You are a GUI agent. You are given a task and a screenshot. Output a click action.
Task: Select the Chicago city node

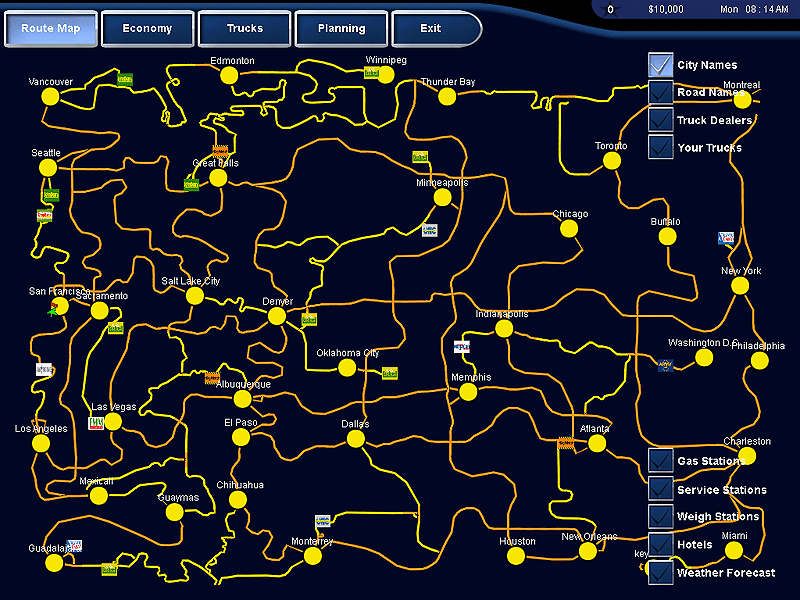(x=569, y=228)
